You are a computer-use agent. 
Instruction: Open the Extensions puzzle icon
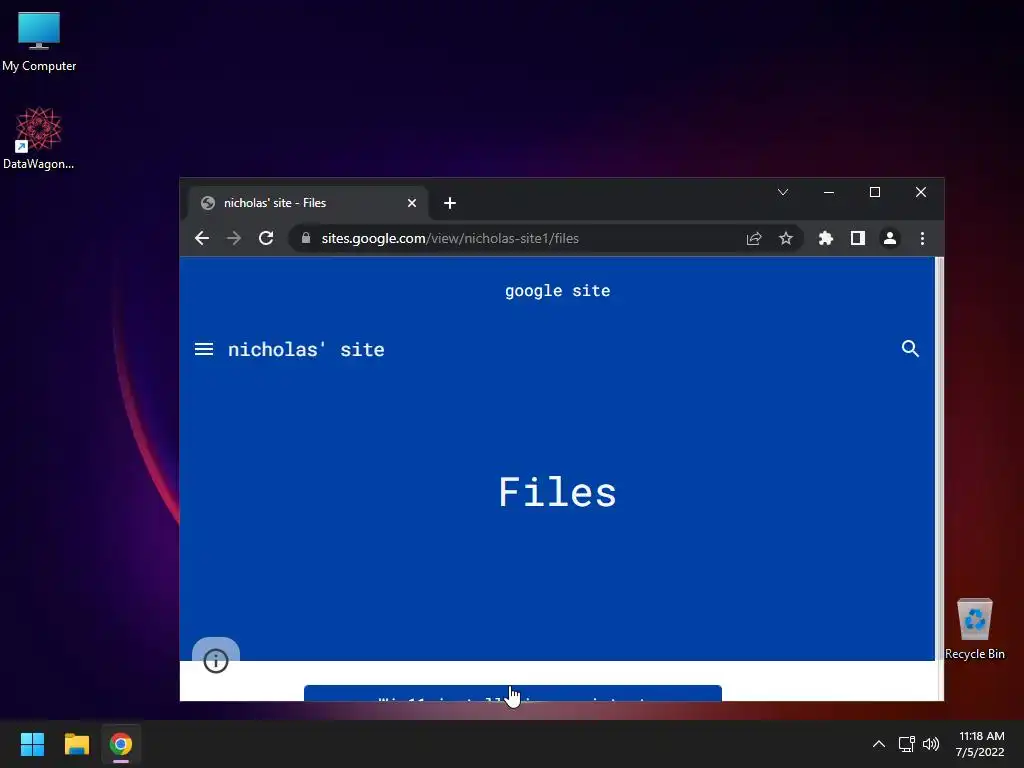click(825, 238)
